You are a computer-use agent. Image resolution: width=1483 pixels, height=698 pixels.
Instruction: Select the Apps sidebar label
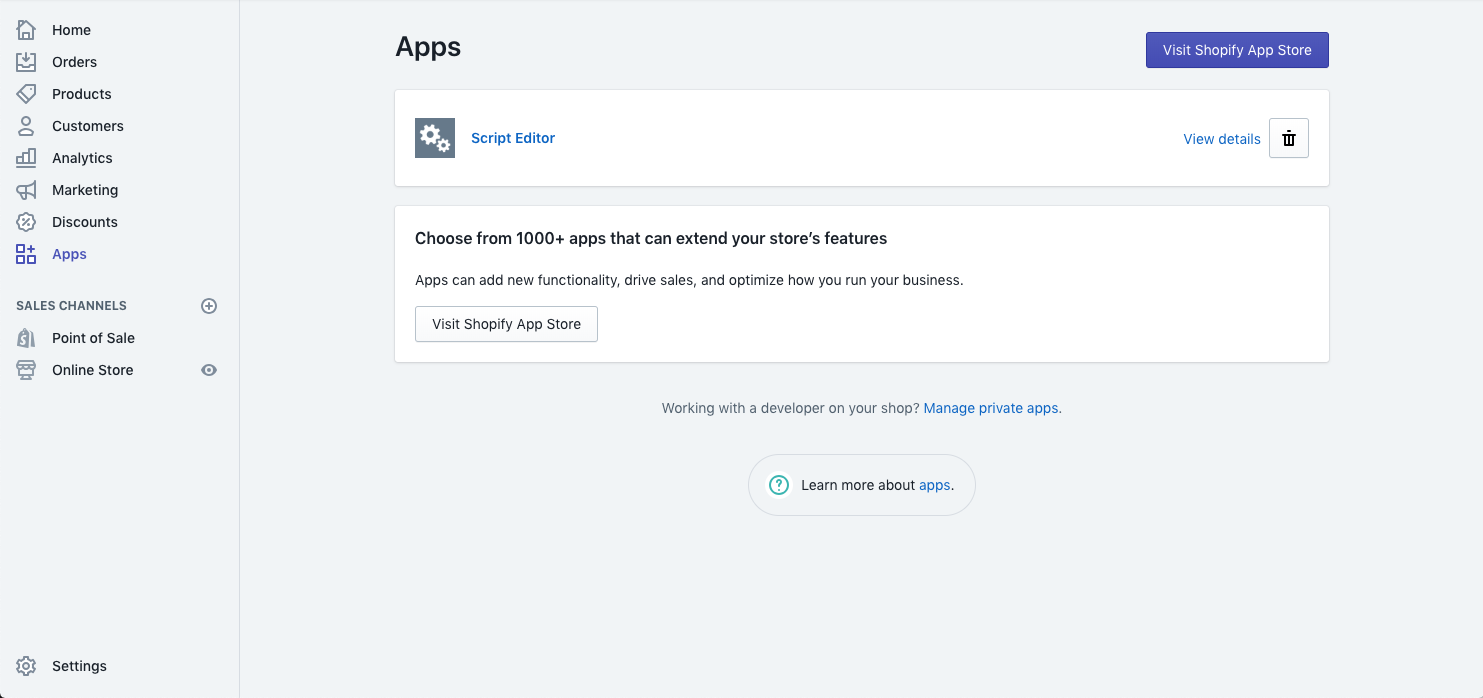tap(69, 254)
